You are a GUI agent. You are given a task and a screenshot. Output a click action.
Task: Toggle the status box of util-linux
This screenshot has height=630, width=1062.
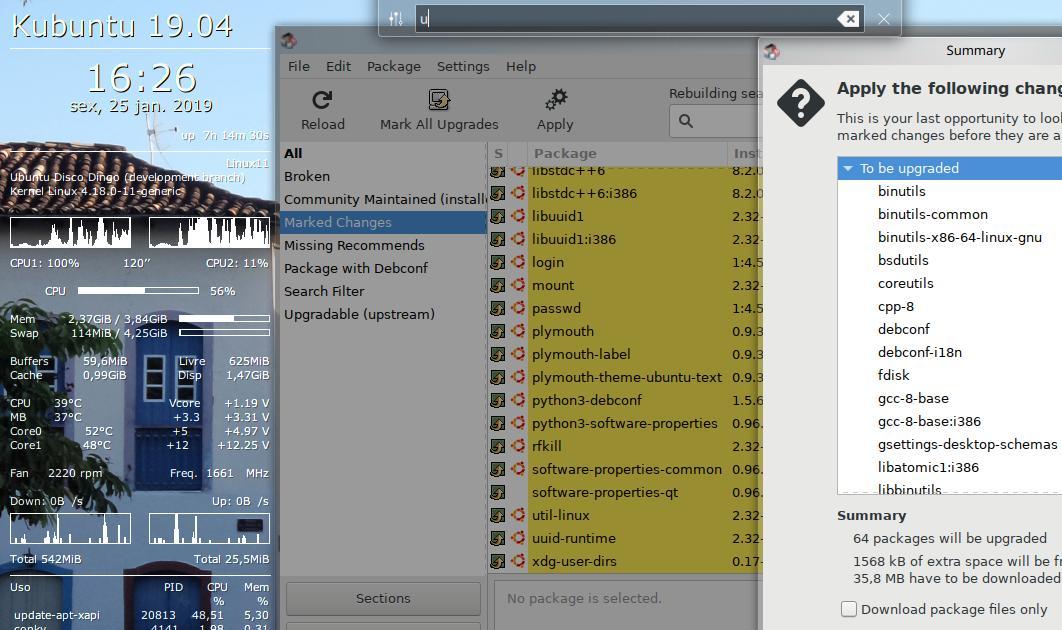(x=498, y=516)
